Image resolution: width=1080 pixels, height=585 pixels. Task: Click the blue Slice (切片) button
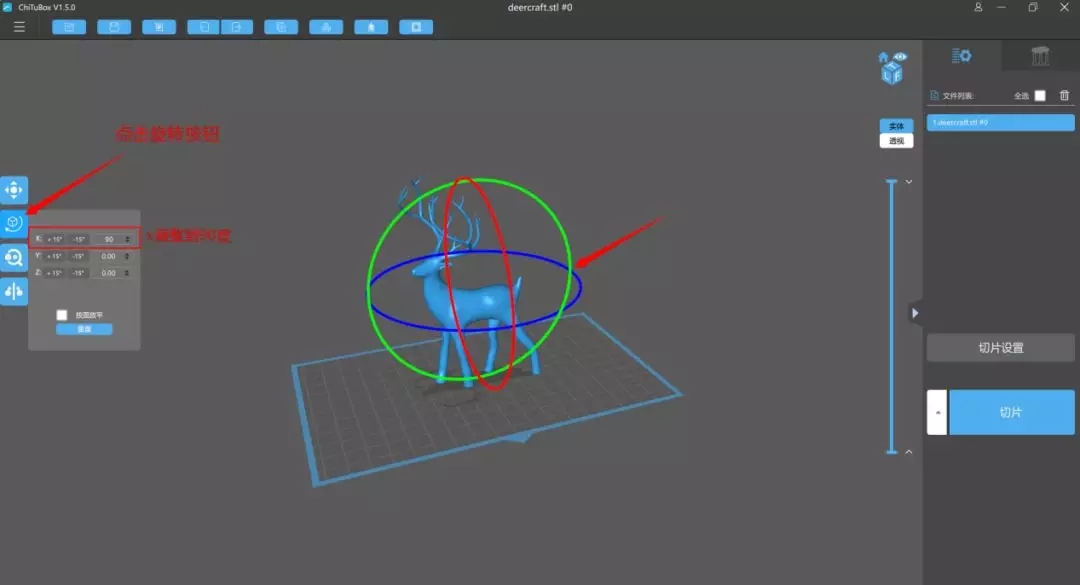click(1011, 412)
